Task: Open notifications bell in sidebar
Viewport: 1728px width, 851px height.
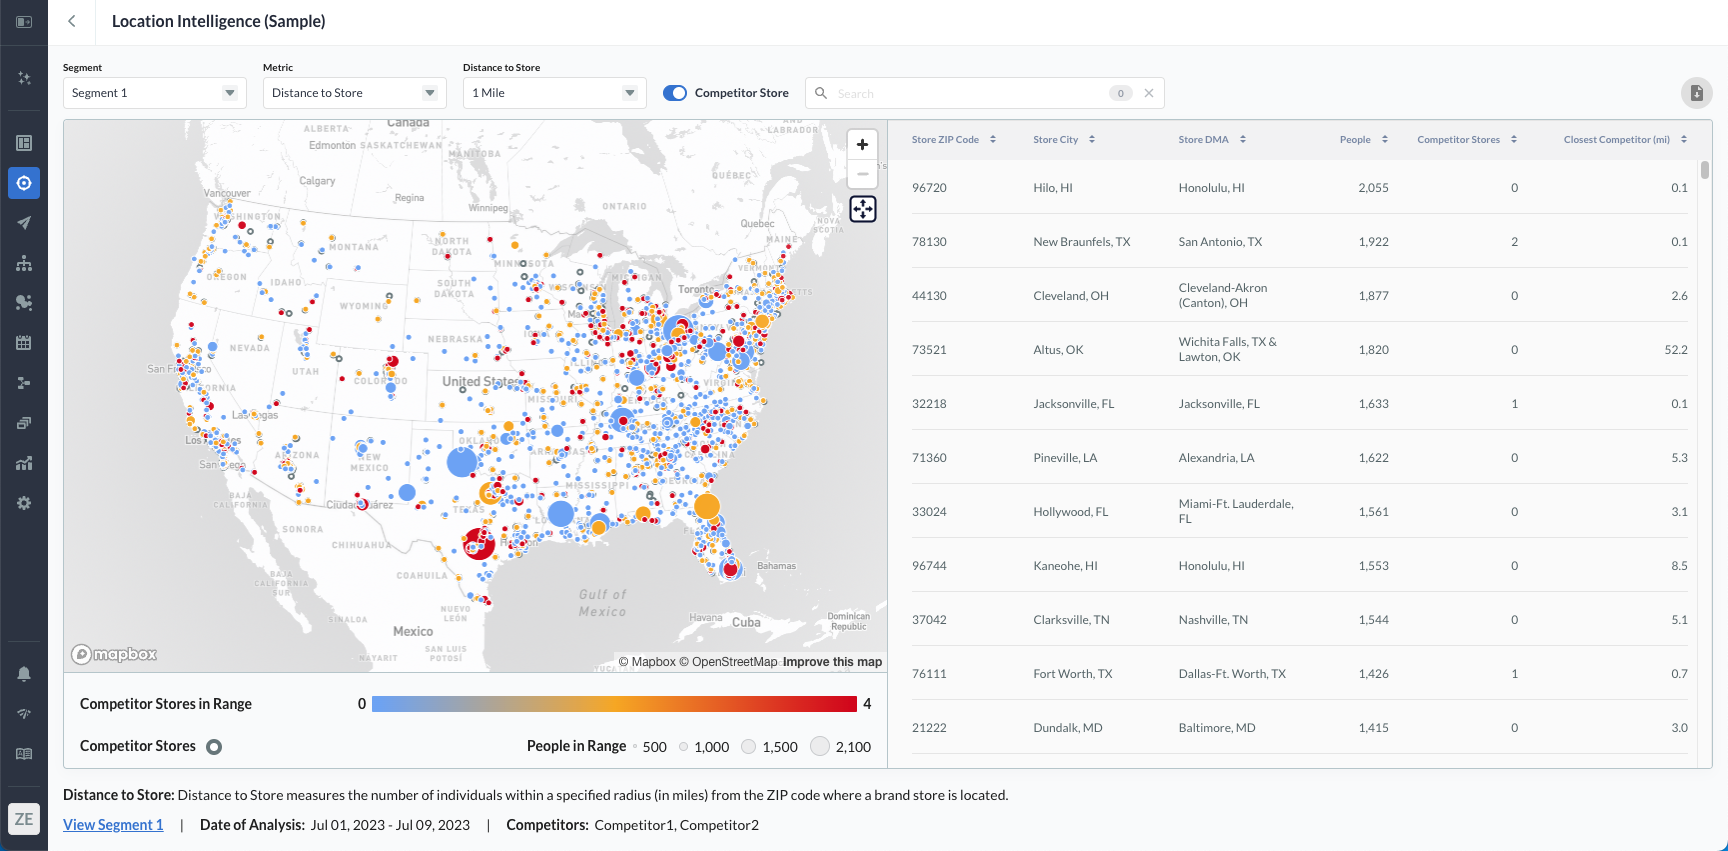Action: pos(24,674)
